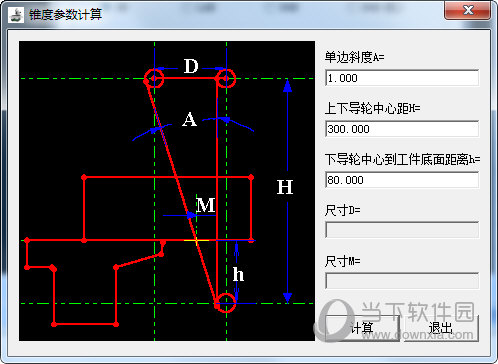Screen dimensions: 498x364
Task: Click the 尺寸D= label
Action: (x=343, y=210)
